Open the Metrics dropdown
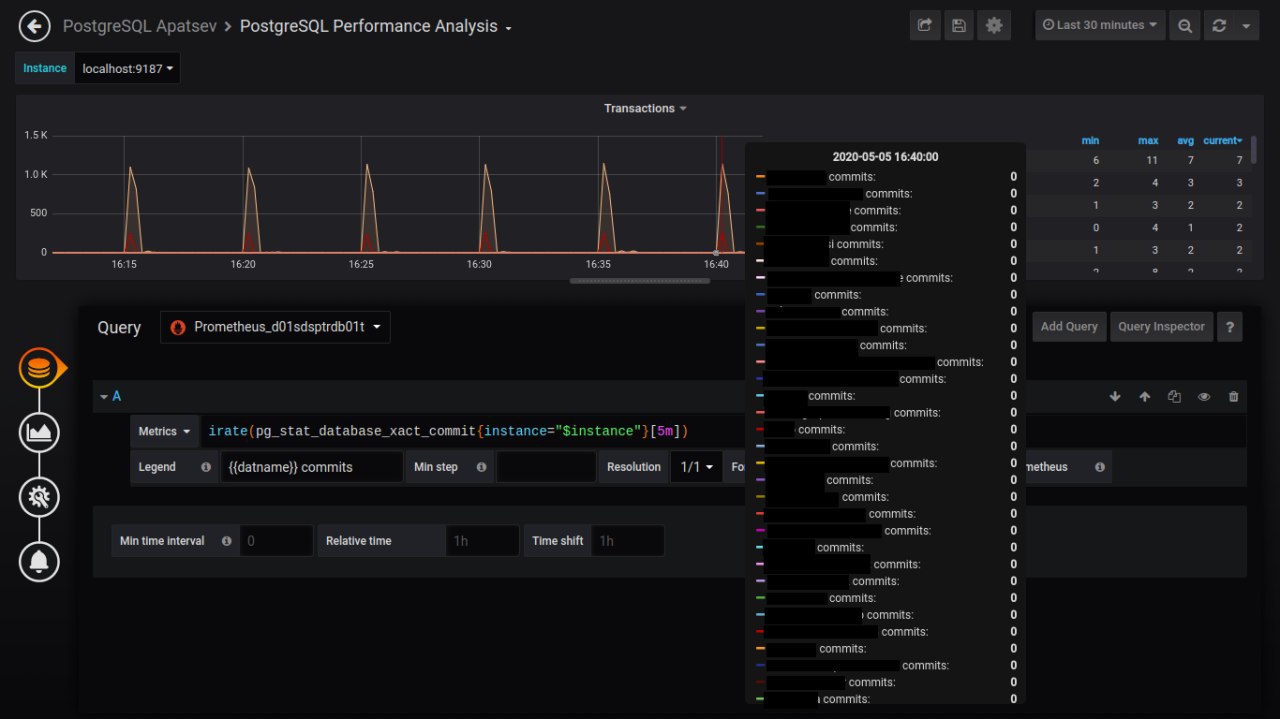Image resolution: width=1280 pixels, height=719 pixels. [x=165, y=431]
